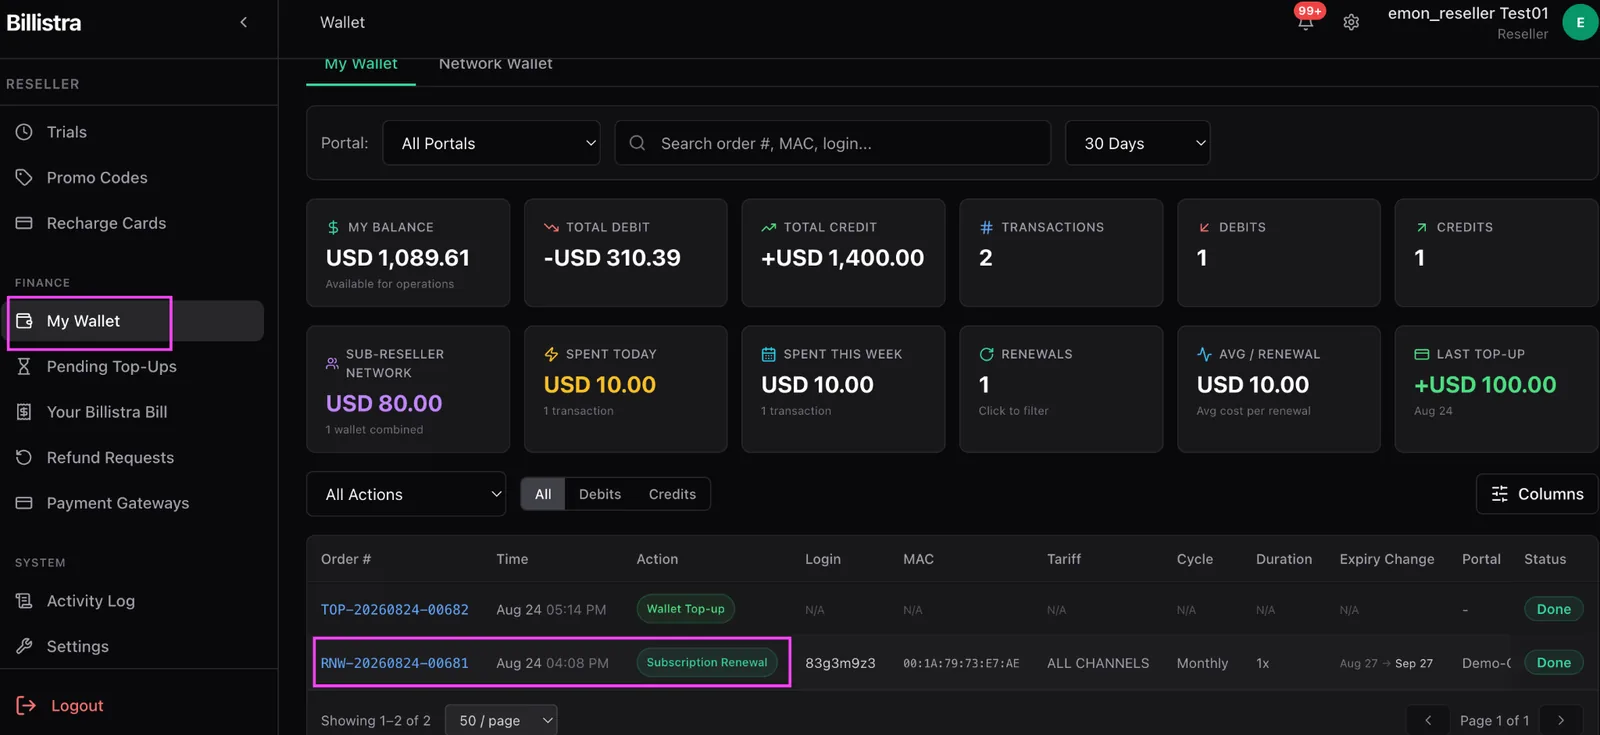This screenshot has width=1600, height=735.
Task: Switch to the My Wallet tab
Action: click(361, 64)
